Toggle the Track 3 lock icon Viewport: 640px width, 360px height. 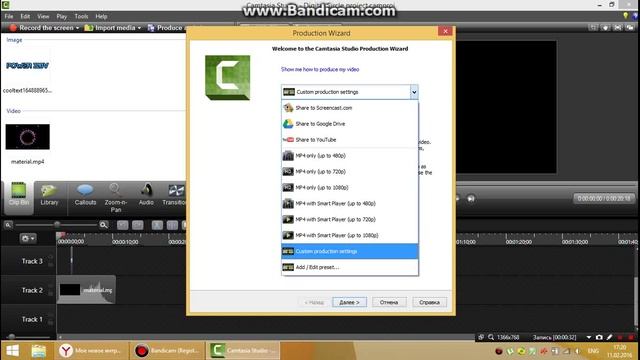(51, 264)
